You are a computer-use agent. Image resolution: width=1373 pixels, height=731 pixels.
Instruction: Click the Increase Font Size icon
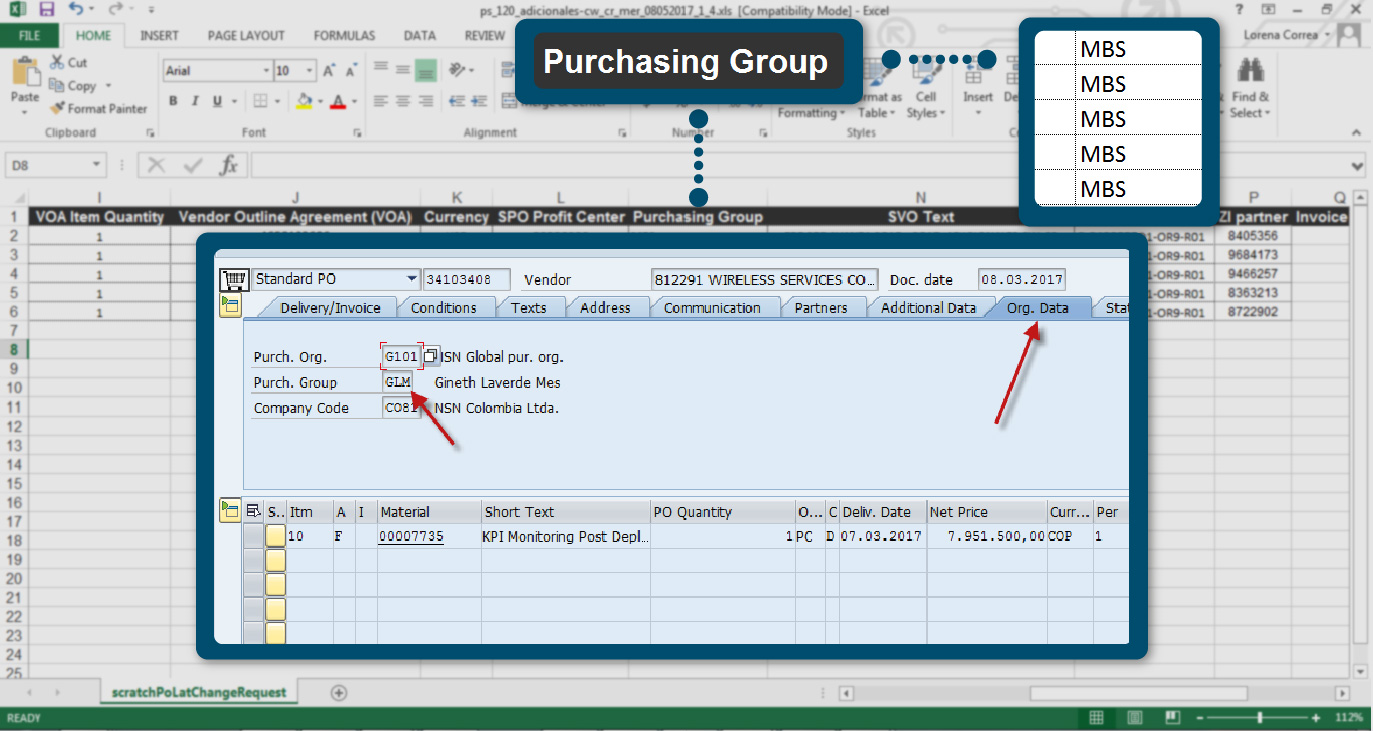[x=330, y=71]
